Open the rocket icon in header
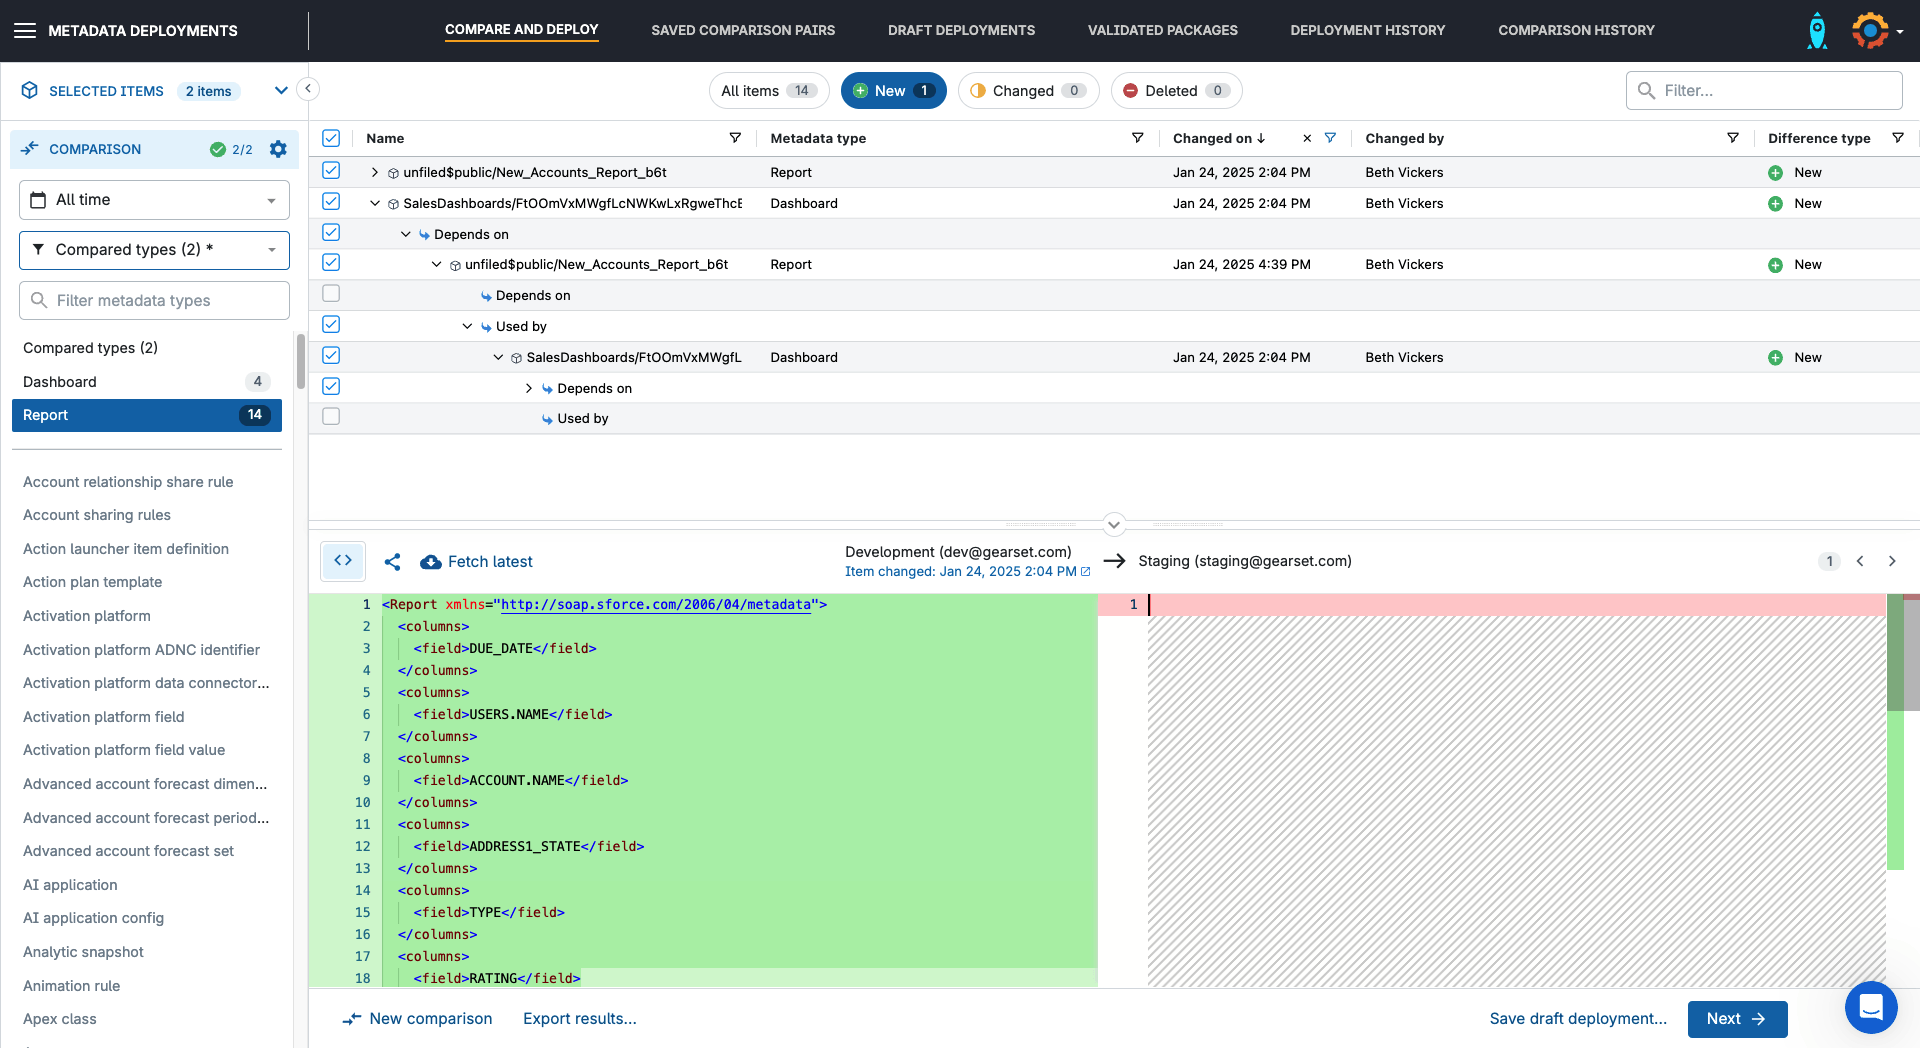 pos(1817,31)
